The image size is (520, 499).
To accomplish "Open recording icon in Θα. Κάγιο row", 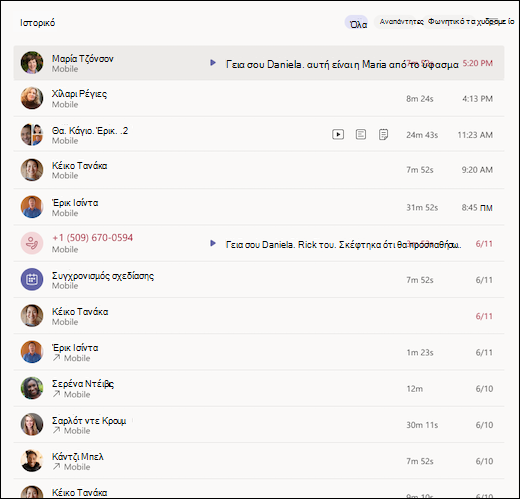I will pyautogui.click(x=338, y=134).
